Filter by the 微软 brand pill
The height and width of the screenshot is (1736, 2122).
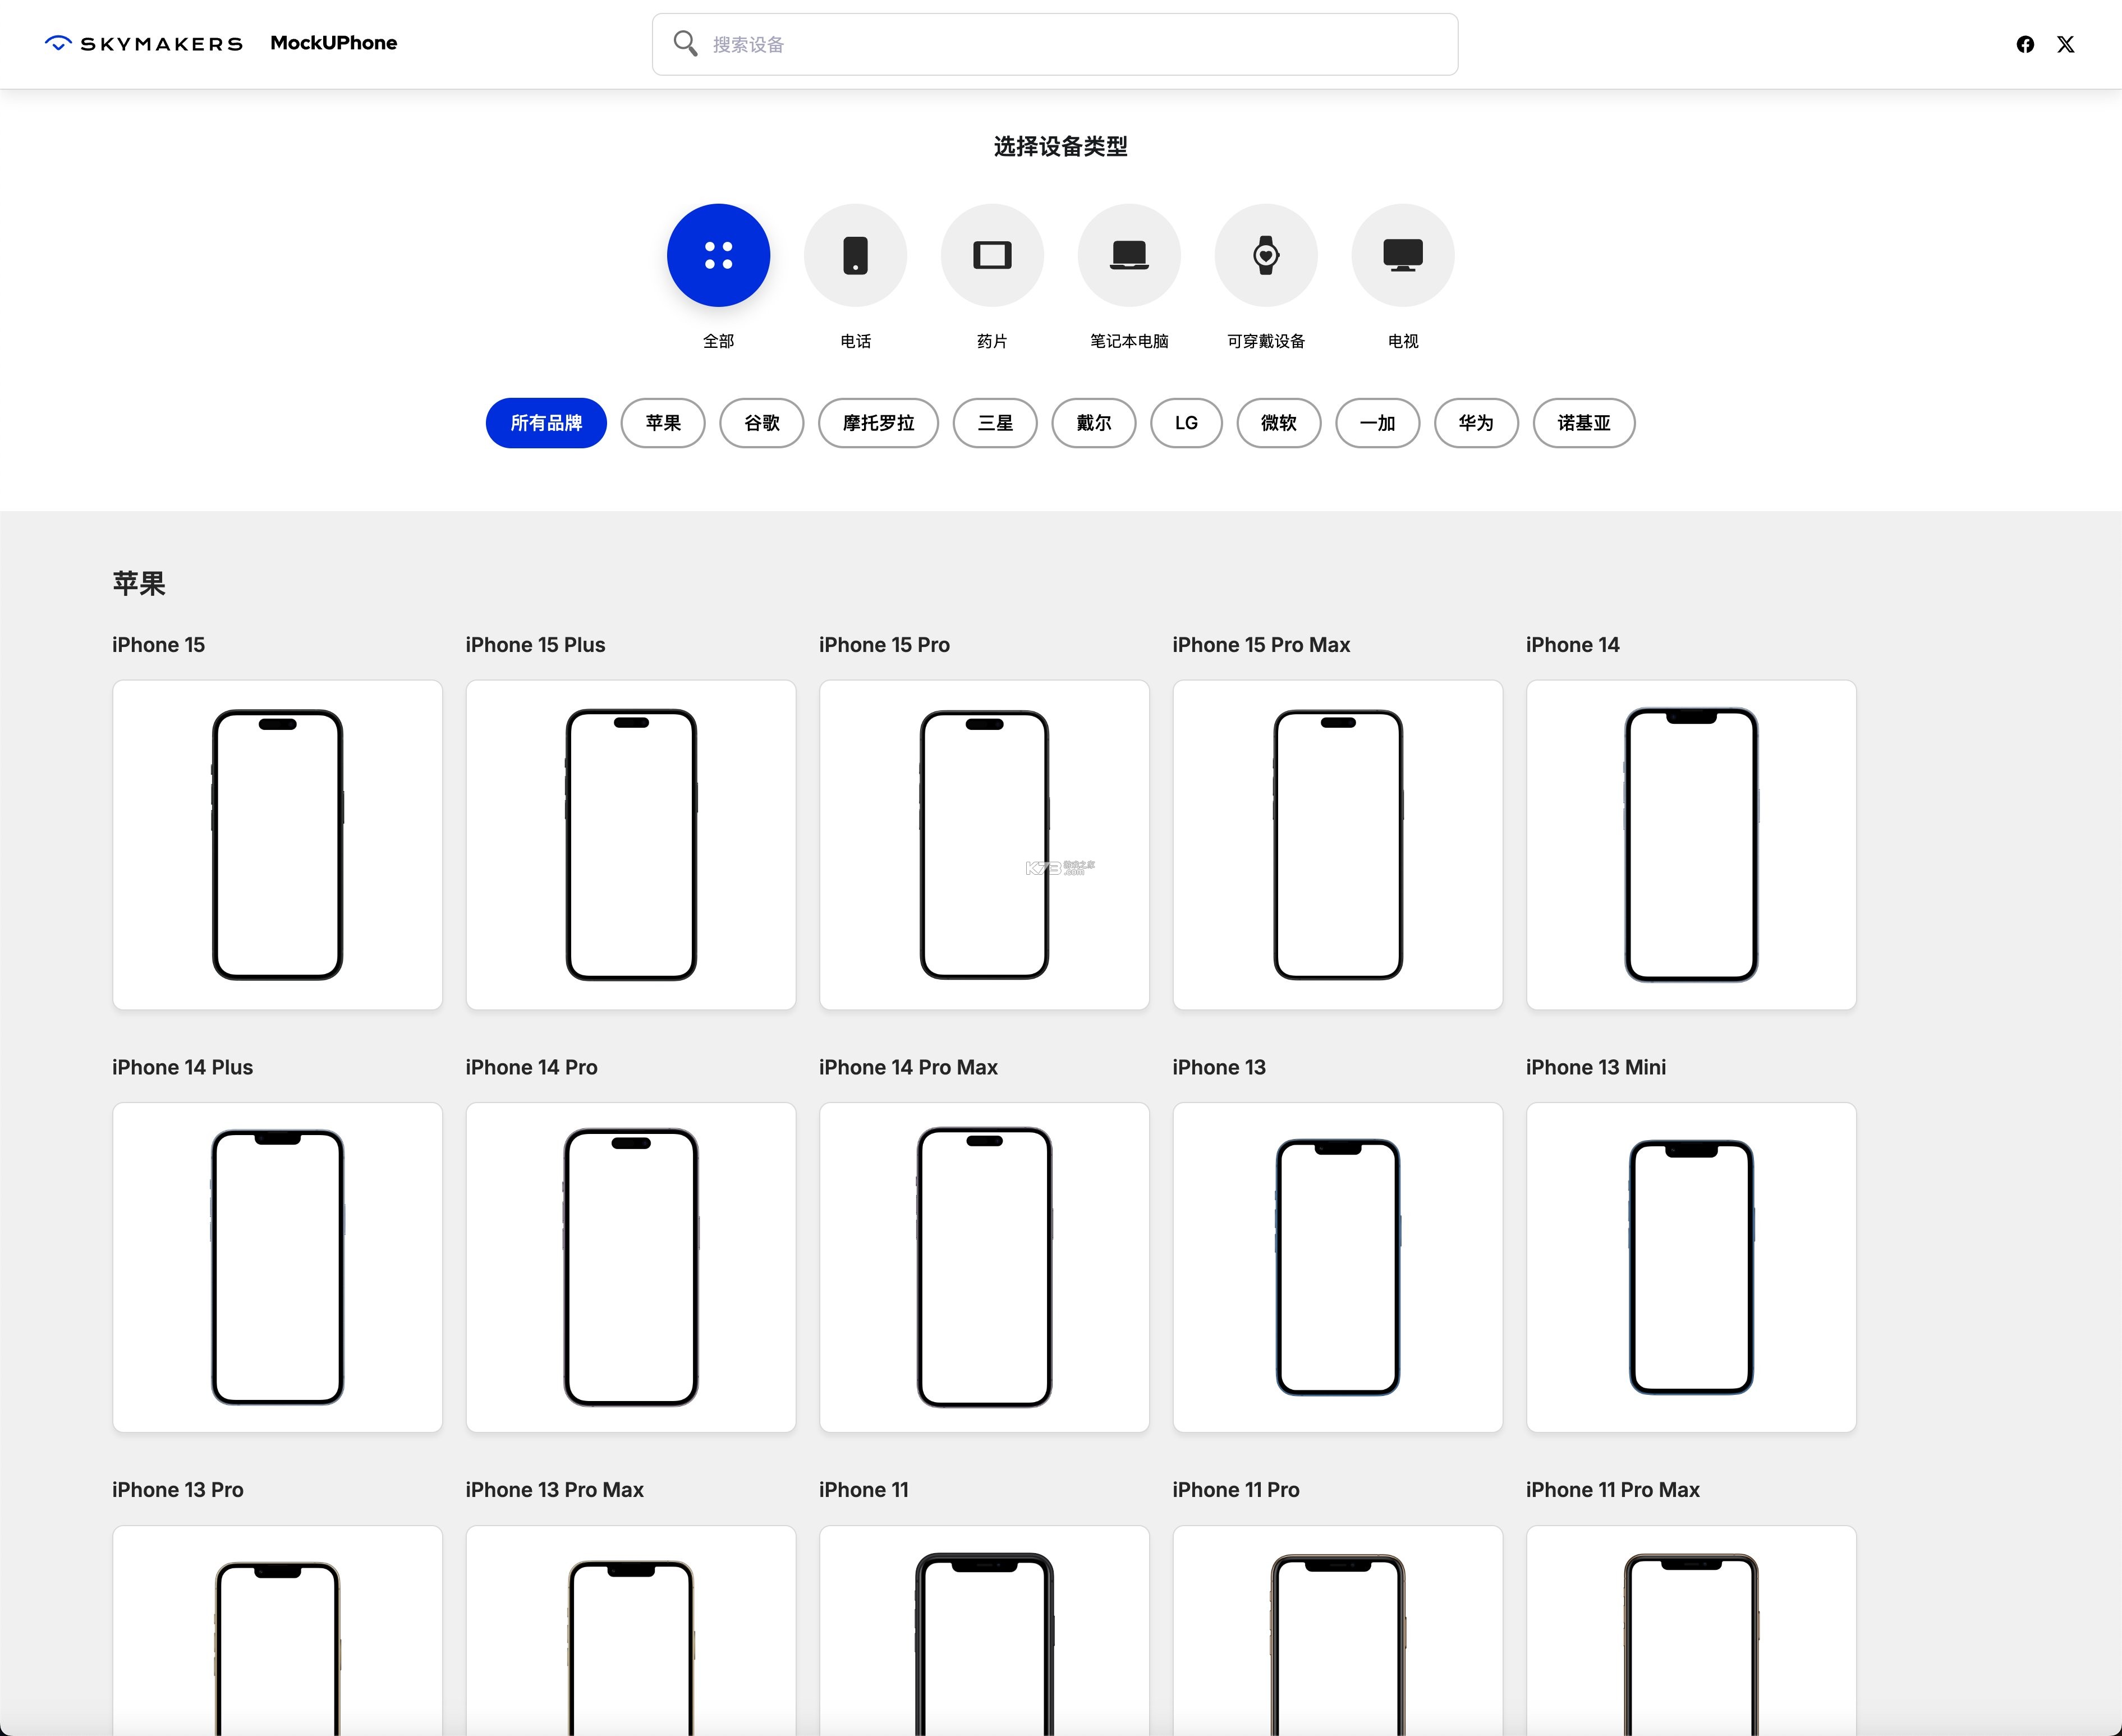[x=1279, y=423]
